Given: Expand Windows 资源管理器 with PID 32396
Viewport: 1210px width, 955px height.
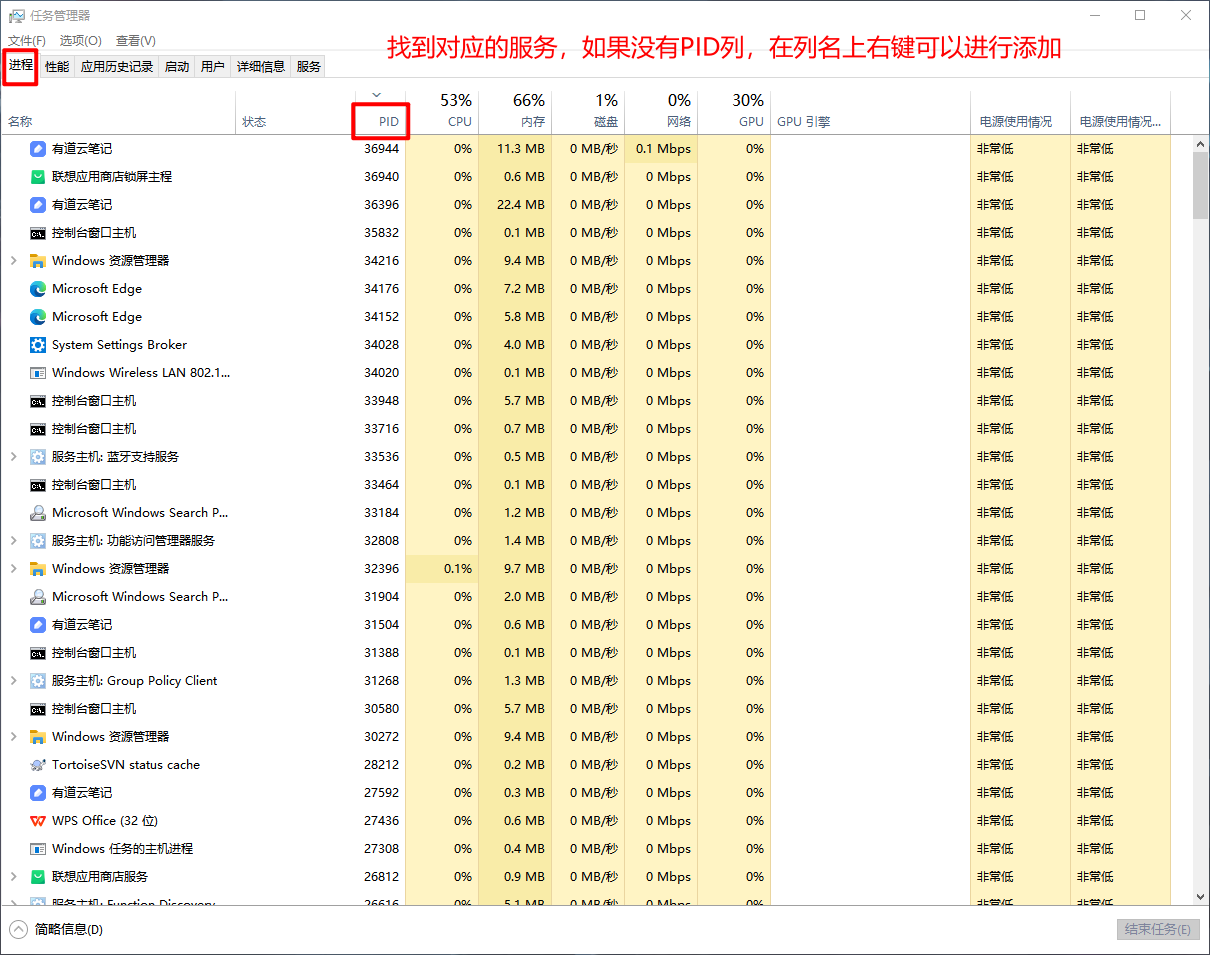Looking at the screenshot, I should (13, 568).
